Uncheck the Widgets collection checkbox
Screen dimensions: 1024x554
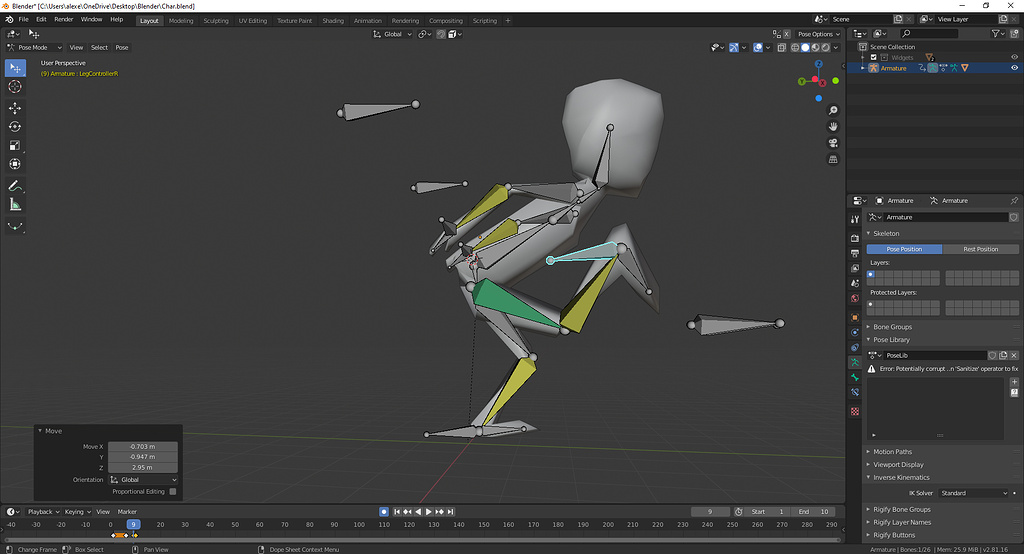(874, 57)
